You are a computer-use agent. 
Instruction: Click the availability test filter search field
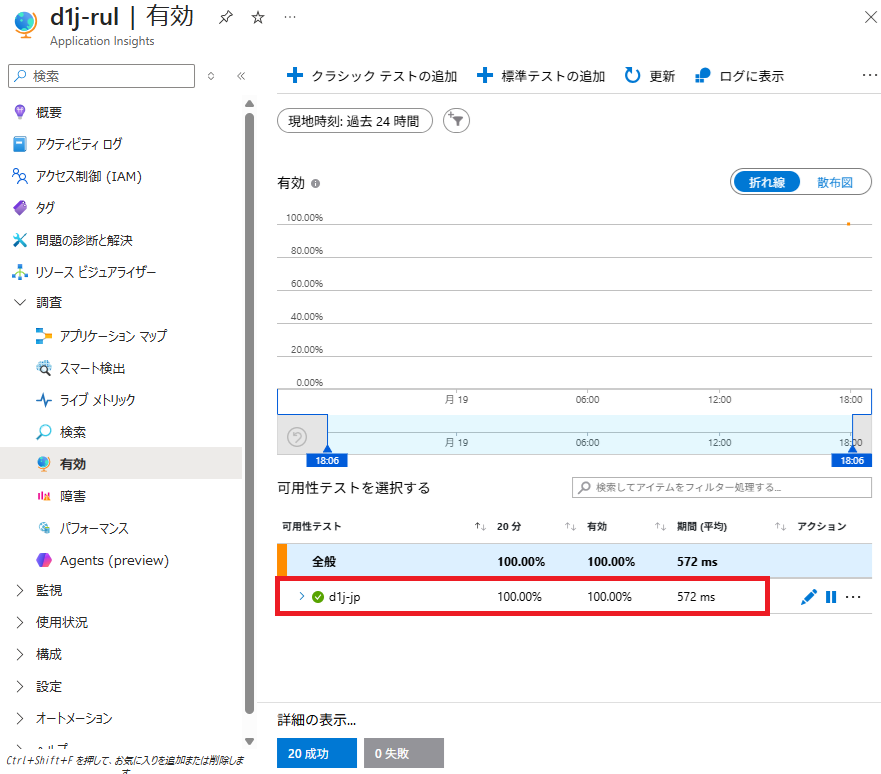click(722, 487)
